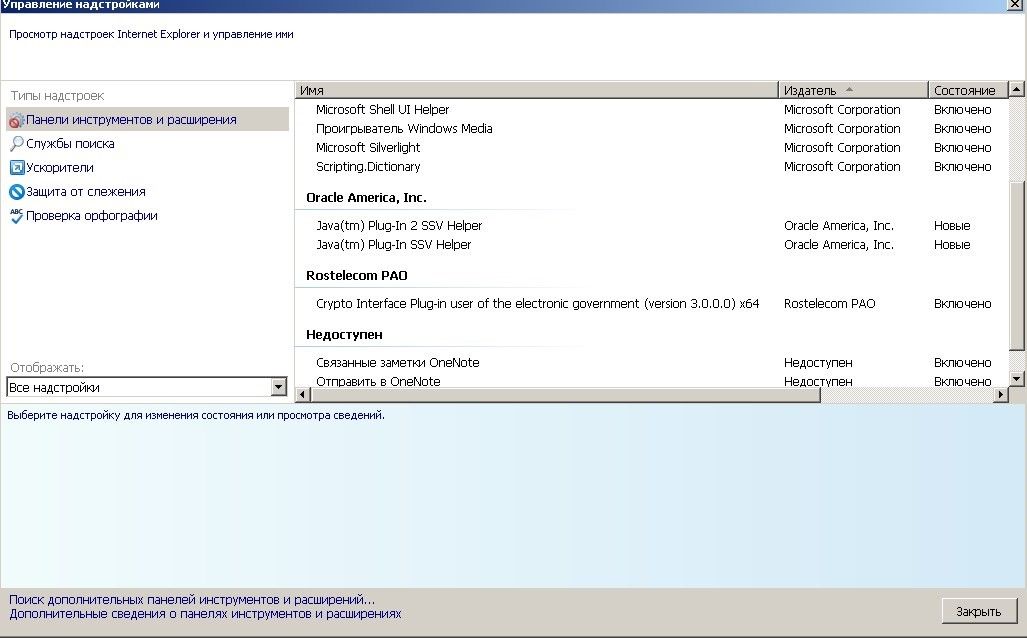The image size is (1027, 638).
Task: Select Связанные заметки OneNote add-on
Action: pos(652,362)
